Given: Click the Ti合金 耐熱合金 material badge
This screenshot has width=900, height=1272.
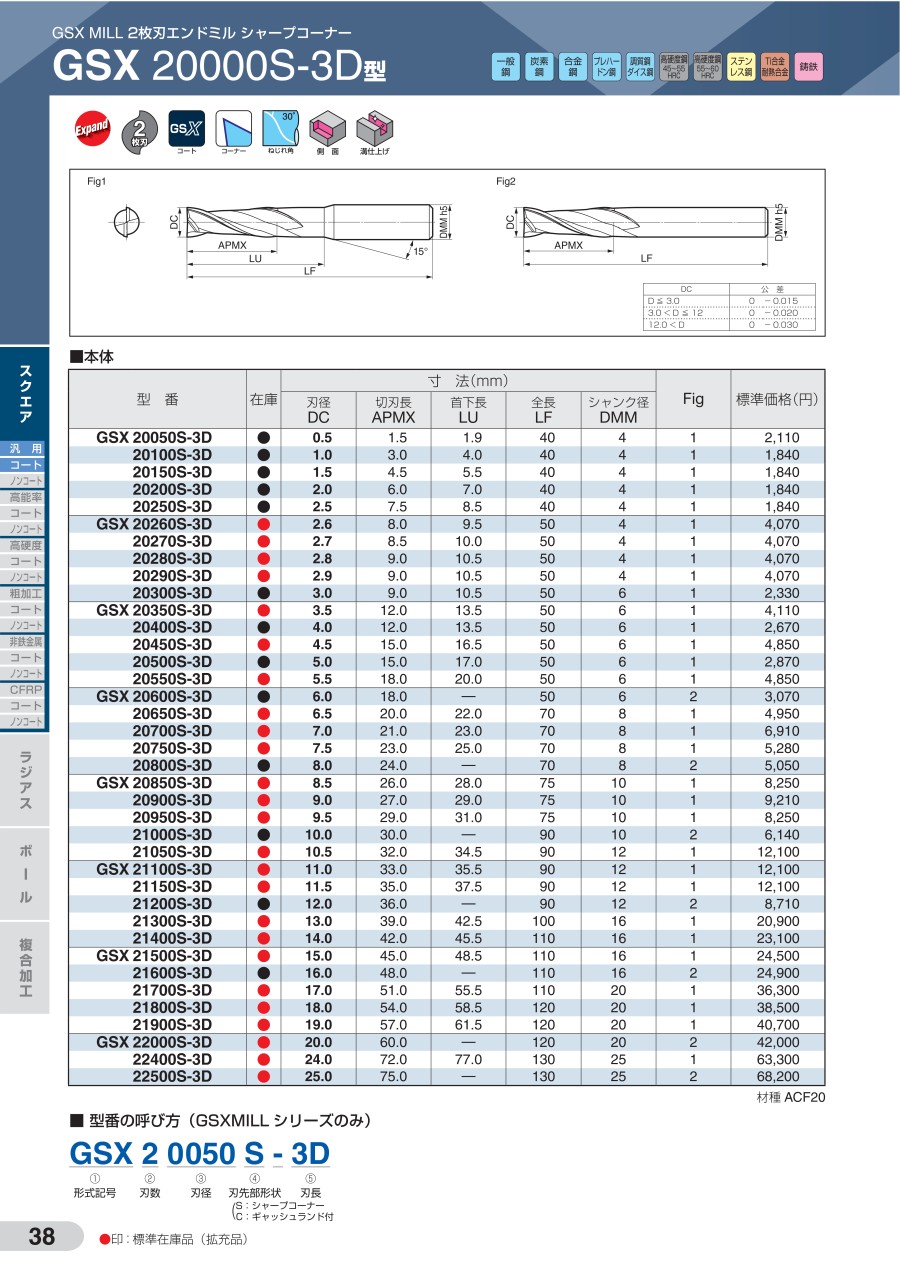Looking at the screenshot, I should [775, 67].
